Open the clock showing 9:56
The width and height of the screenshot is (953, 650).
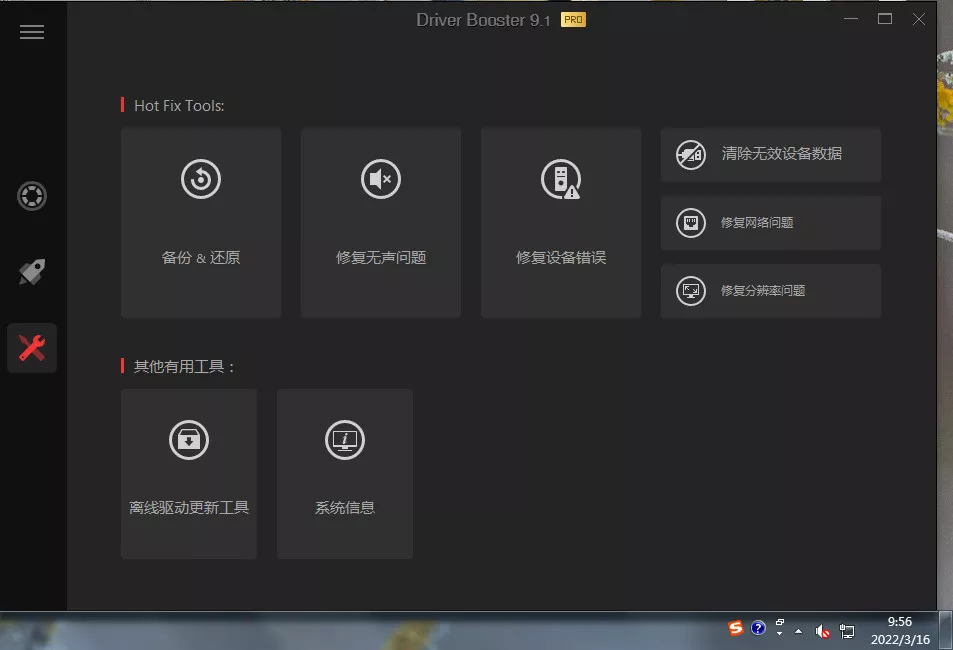coord(900,631)
